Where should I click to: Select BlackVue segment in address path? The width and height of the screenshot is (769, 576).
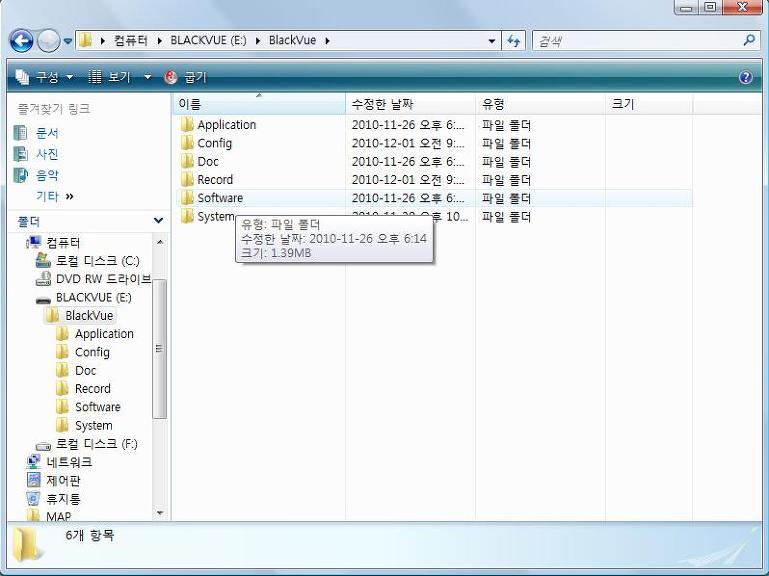pos(292,40)
